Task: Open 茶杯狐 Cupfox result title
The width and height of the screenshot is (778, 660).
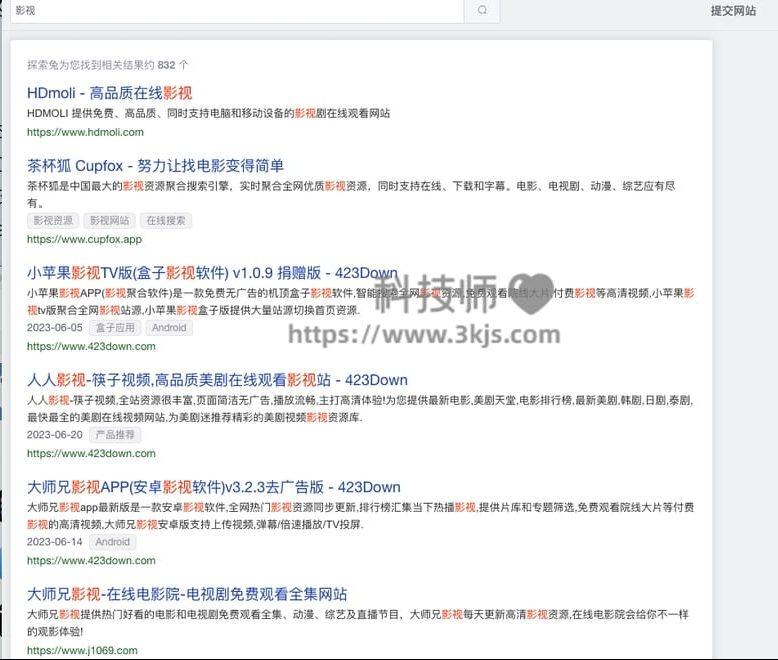Action: (155, 166)
